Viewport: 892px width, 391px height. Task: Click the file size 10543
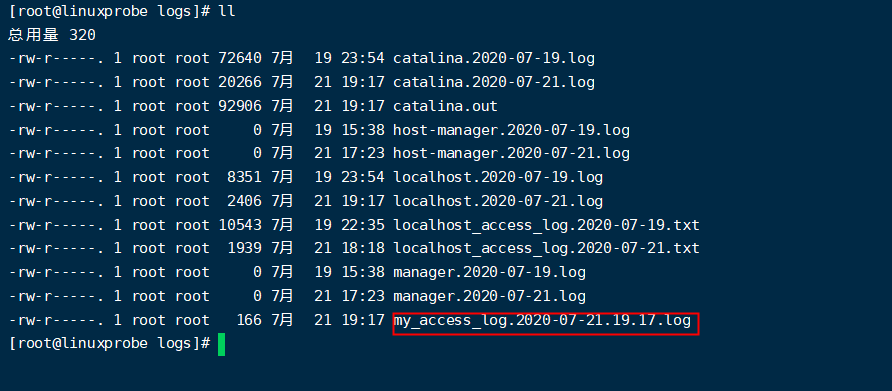click(240, 225)
